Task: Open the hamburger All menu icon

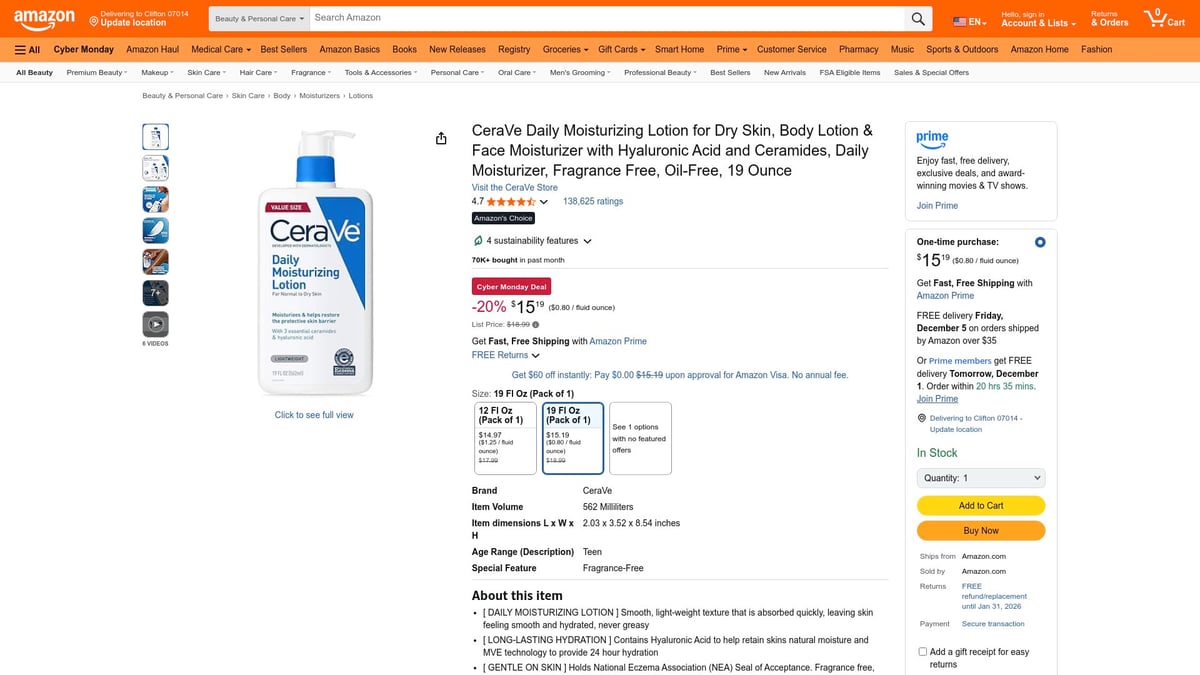Action: pyautogui.click(x=21, y=49)
